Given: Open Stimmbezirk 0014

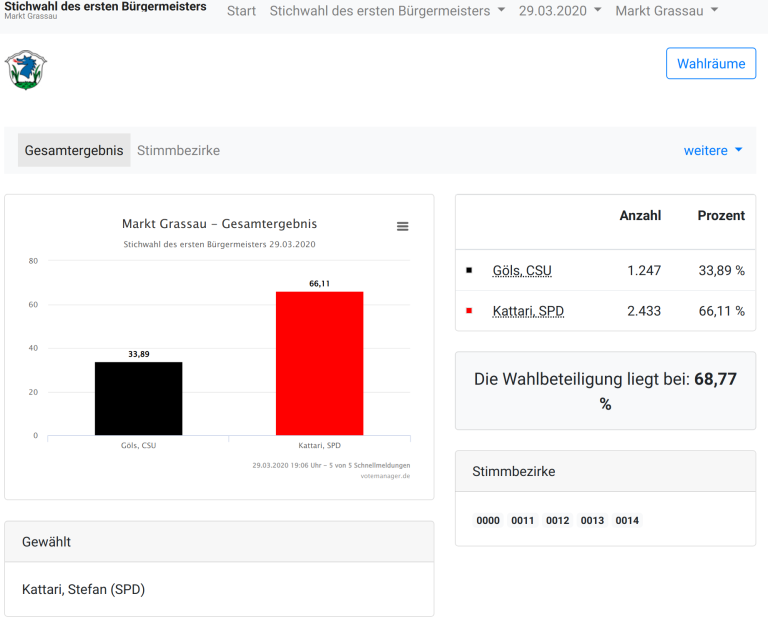Looking at the screenshot, I should pos(627,521).
